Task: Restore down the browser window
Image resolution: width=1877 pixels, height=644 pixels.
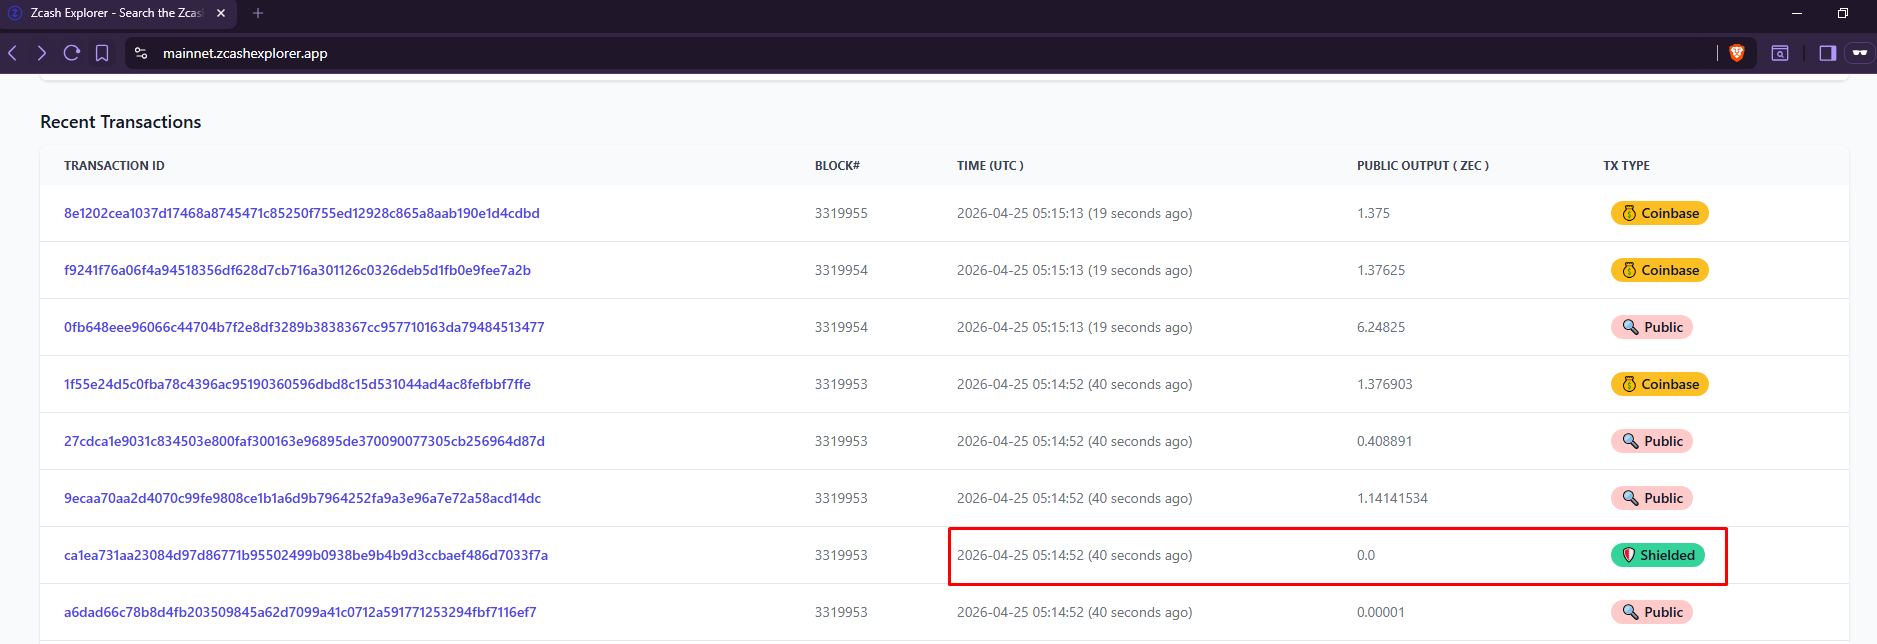Action: (x=1843, y=13)
